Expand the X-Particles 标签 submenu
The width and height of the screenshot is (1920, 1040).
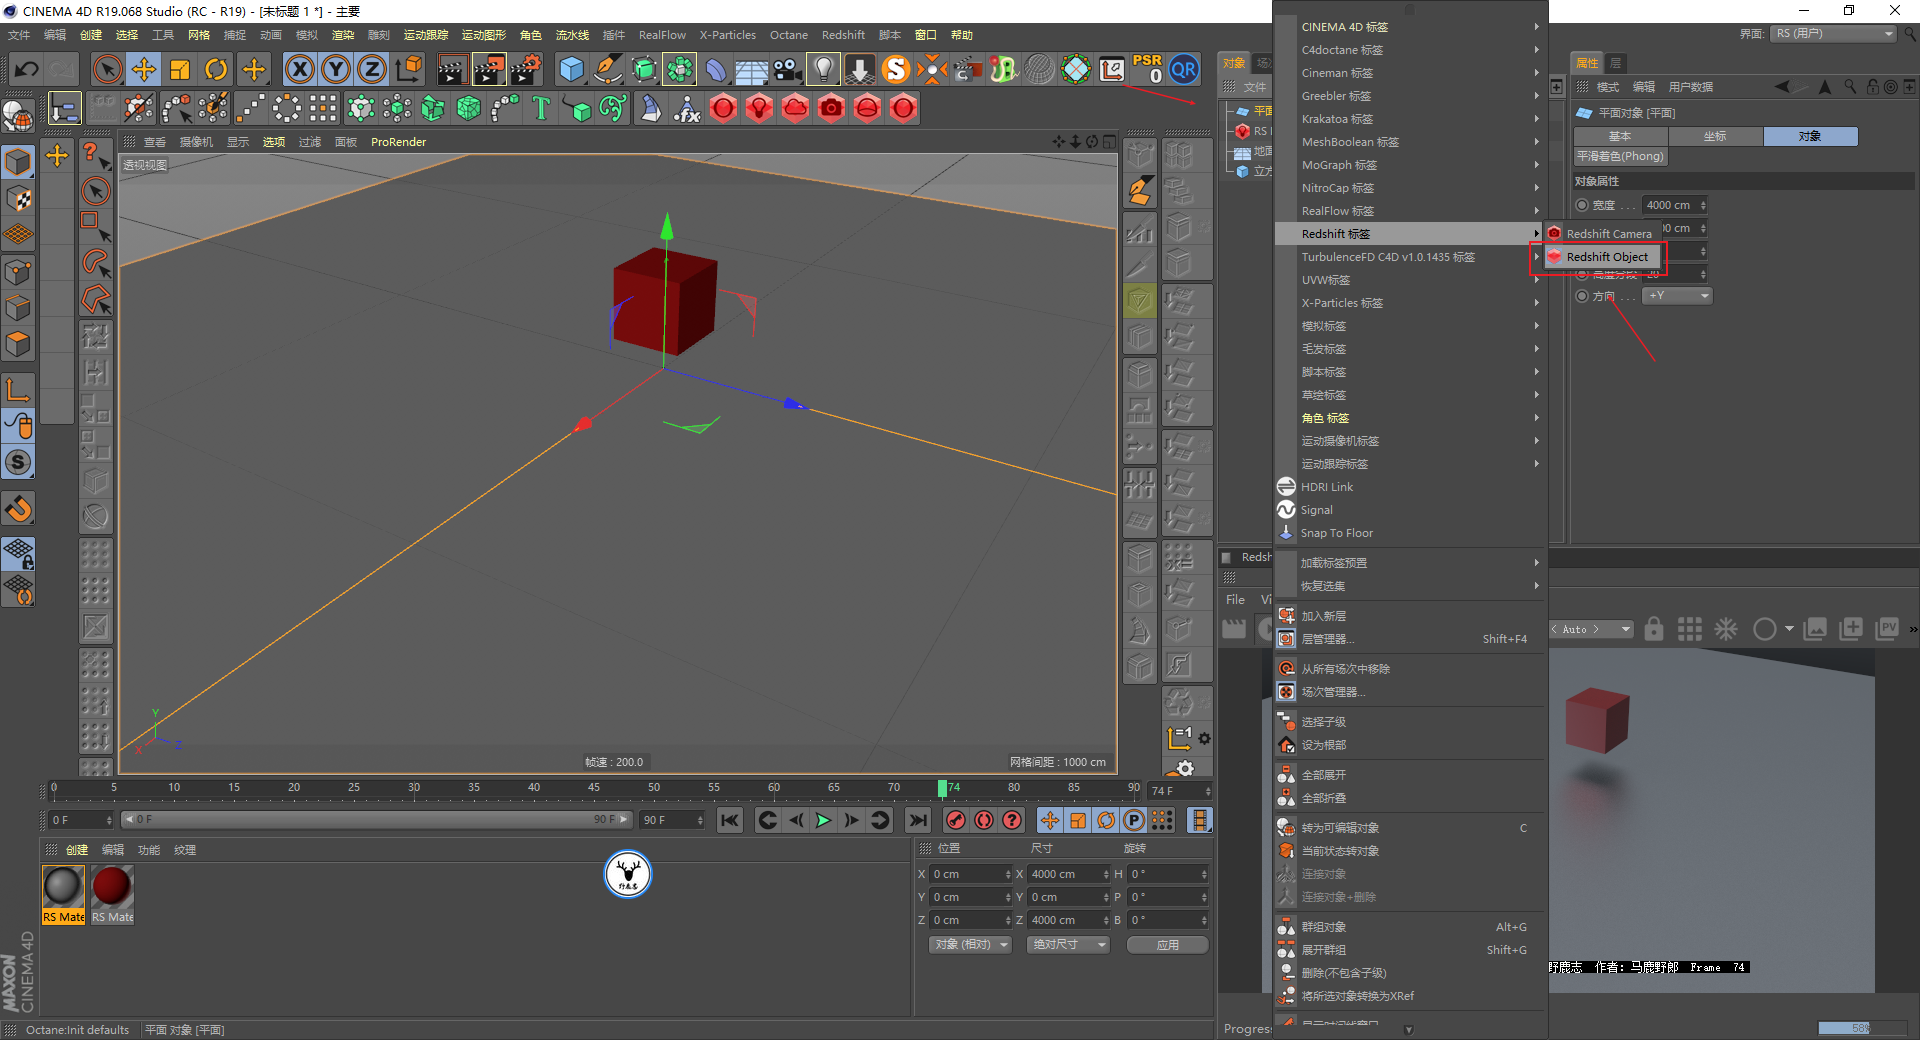point(1410,303)
